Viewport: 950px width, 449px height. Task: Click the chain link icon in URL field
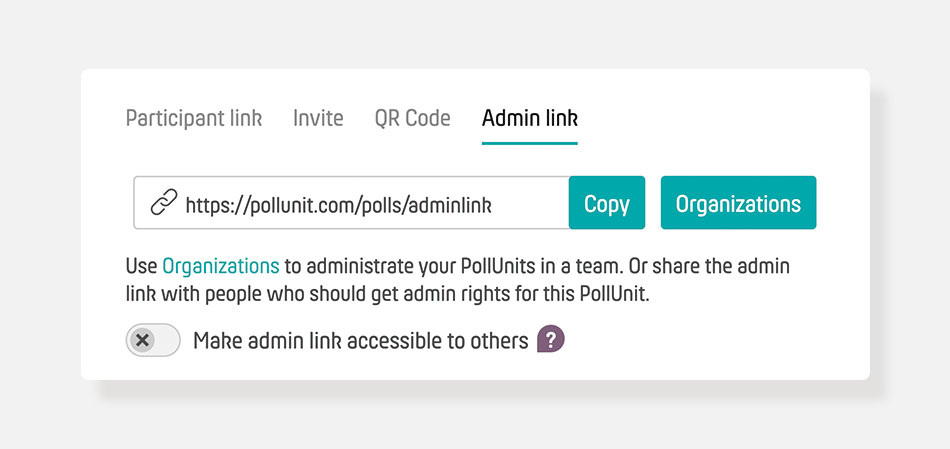click(x=164, y=202)
